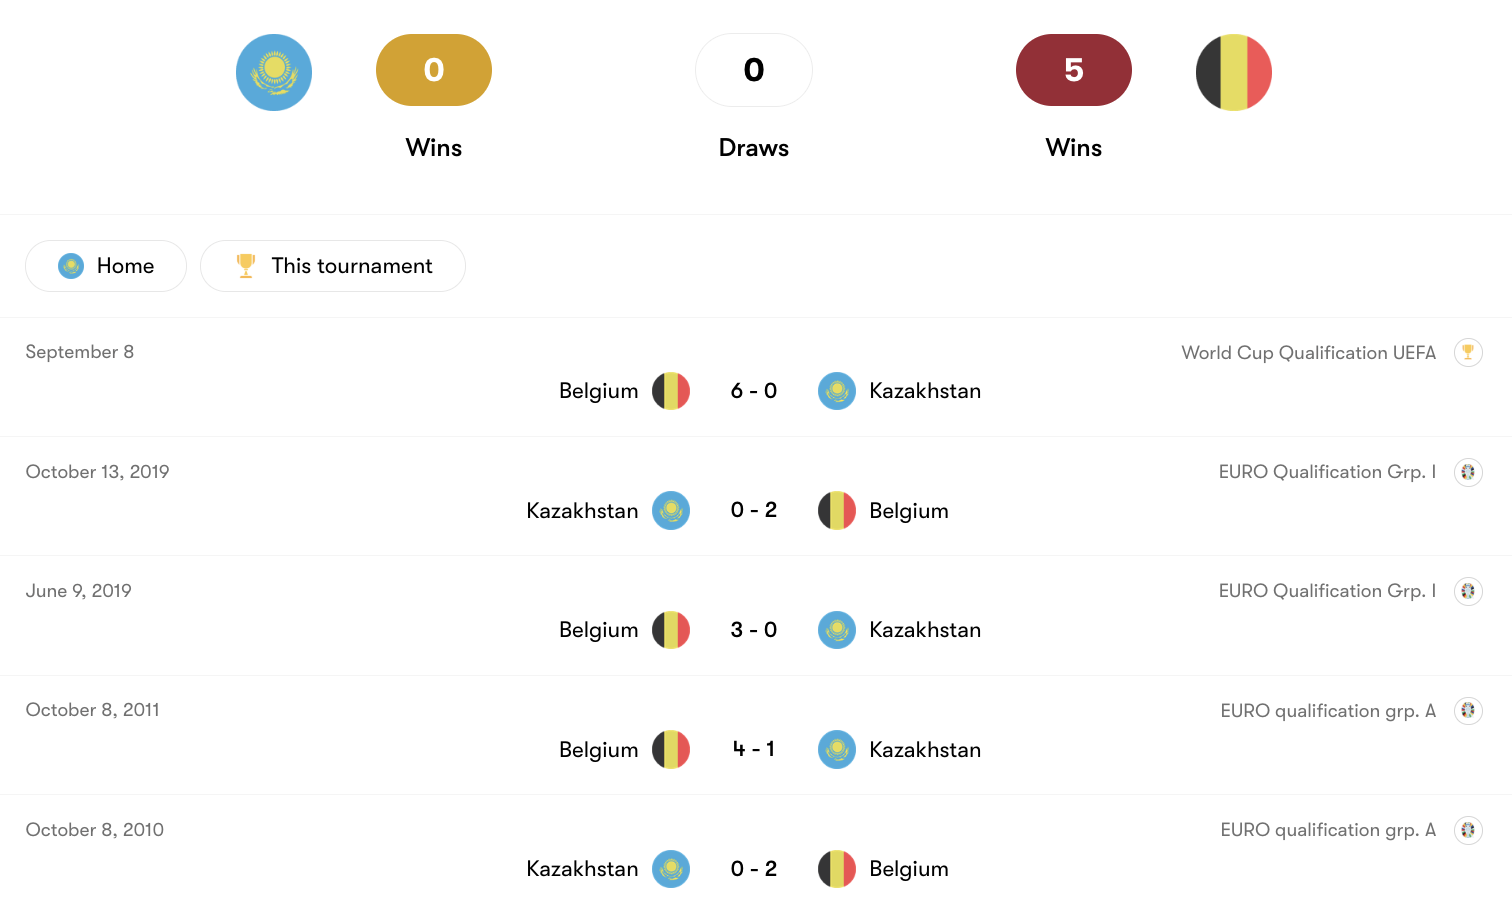Click the Kazakhstan Wins badge showing 0
The height and width of the screenshot is (918, 1512).
tap(433, 70)
